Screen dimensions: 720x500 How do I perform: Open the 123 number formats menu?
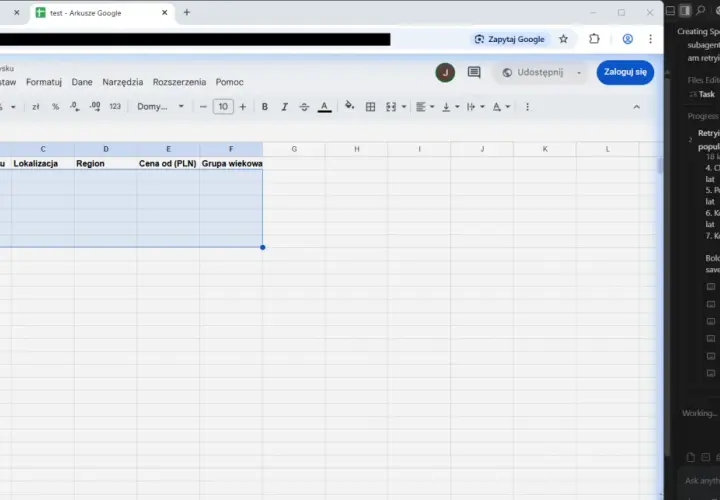[115, 107]
